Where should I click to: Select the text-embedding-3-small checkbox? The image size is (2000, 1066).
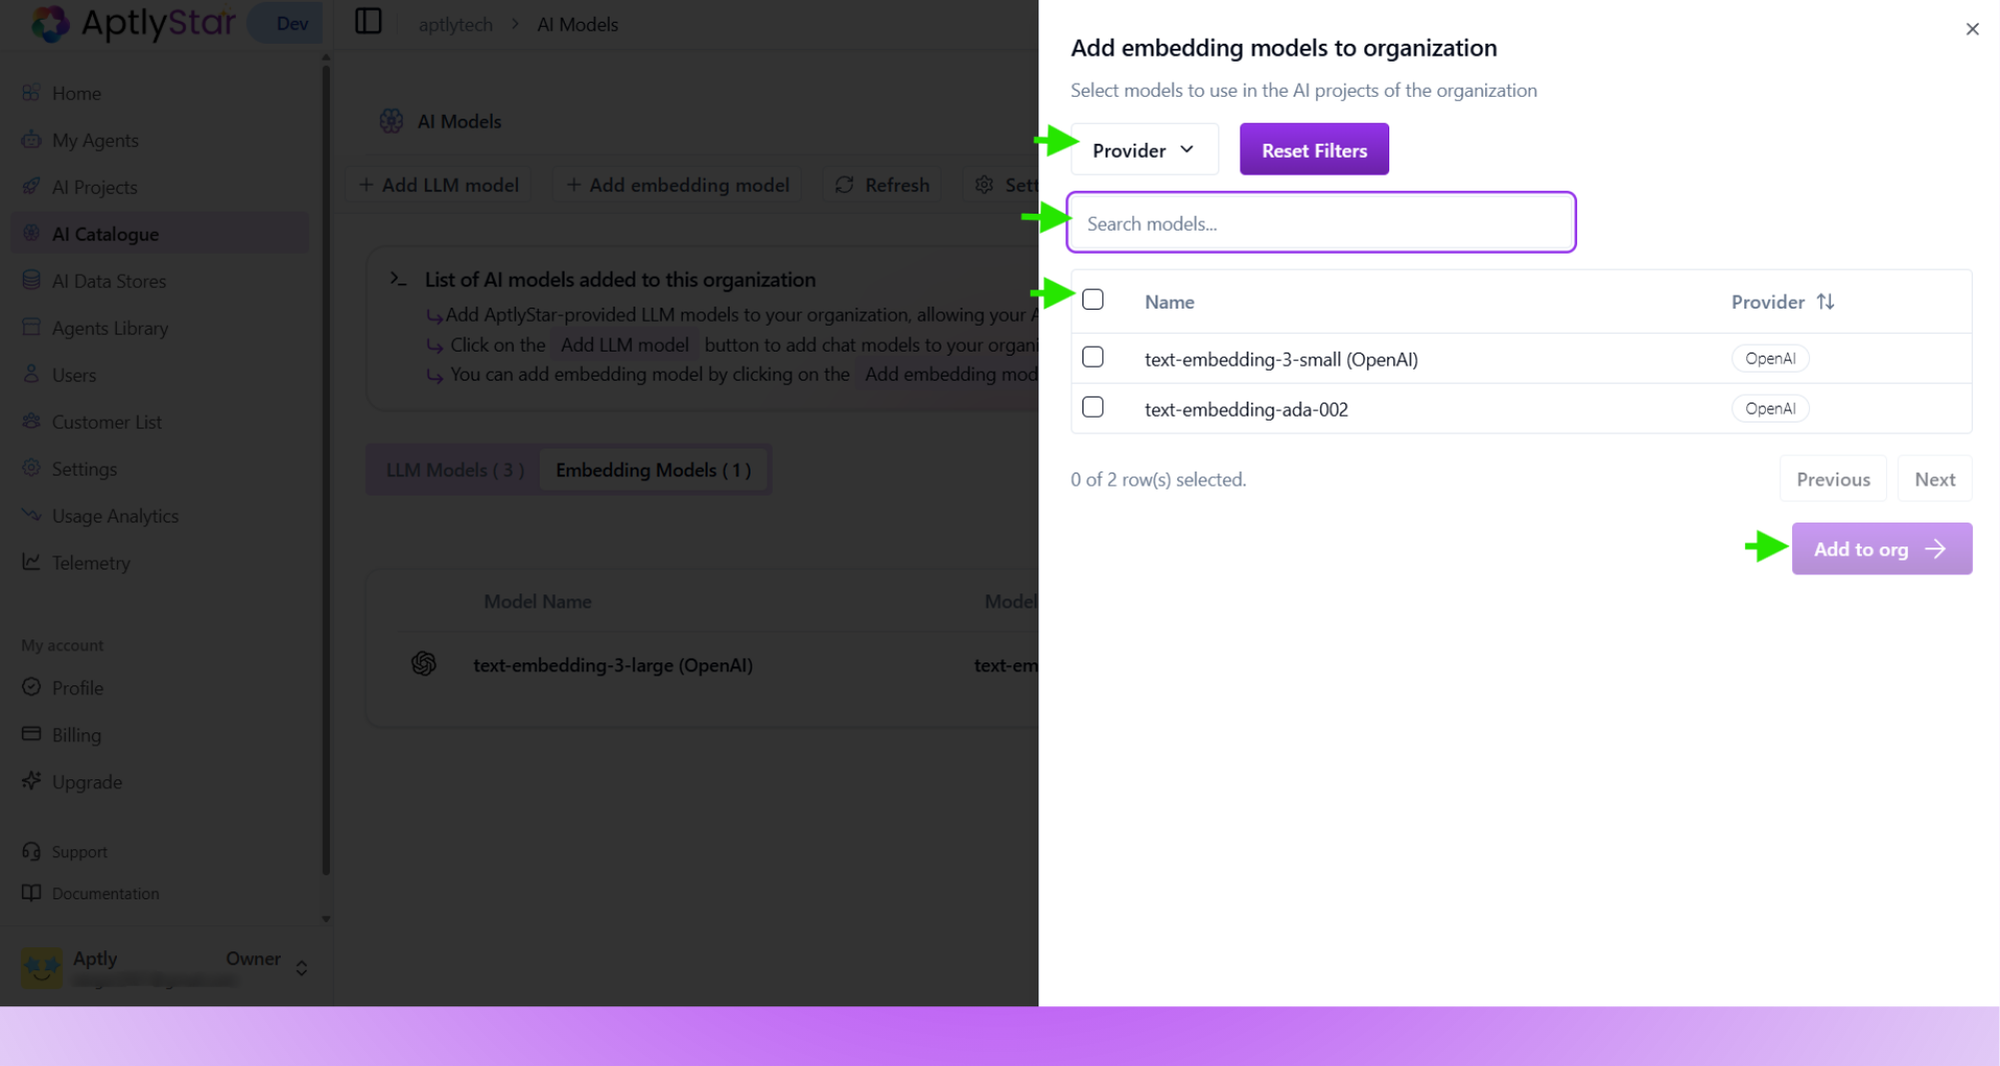[1093, 357]
